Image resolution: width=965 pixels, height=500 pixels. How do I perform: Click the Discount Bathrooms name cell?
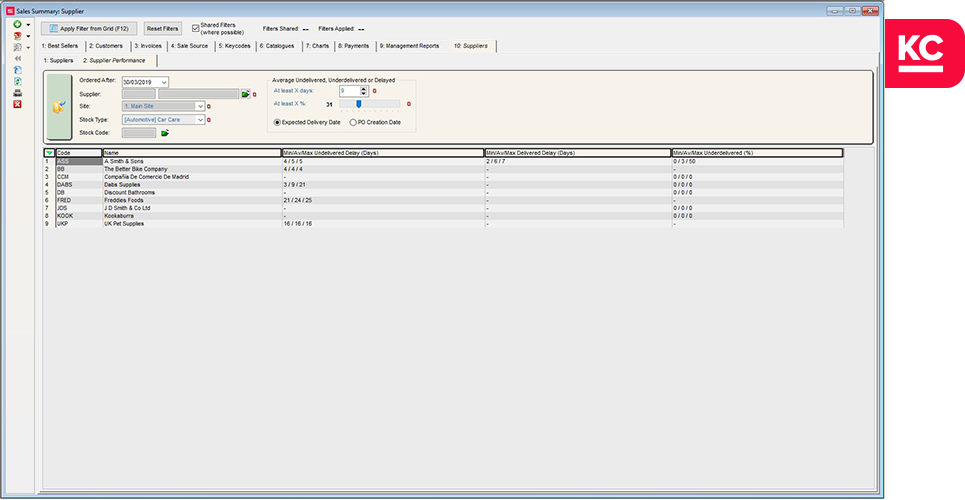pyautogui.click(x=192, y=192)
